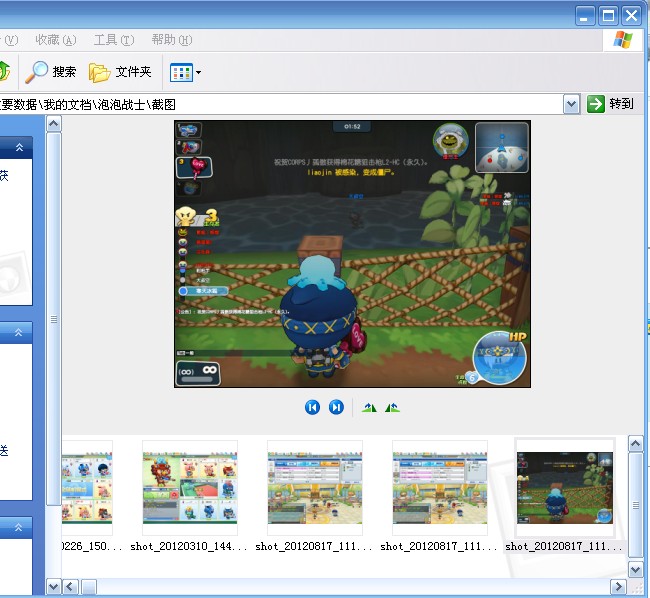Click the filmstrip vertical scroll up arrow
The height and width of the screenshot is (598, 650).
(635, 444)
